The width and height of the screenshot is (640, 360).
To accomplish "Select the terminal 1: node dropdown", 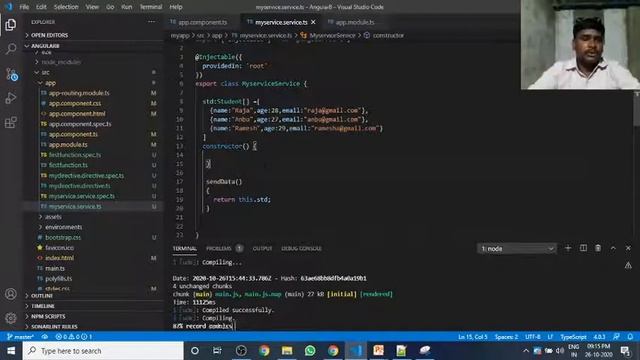I will click(x=517, y=249).
